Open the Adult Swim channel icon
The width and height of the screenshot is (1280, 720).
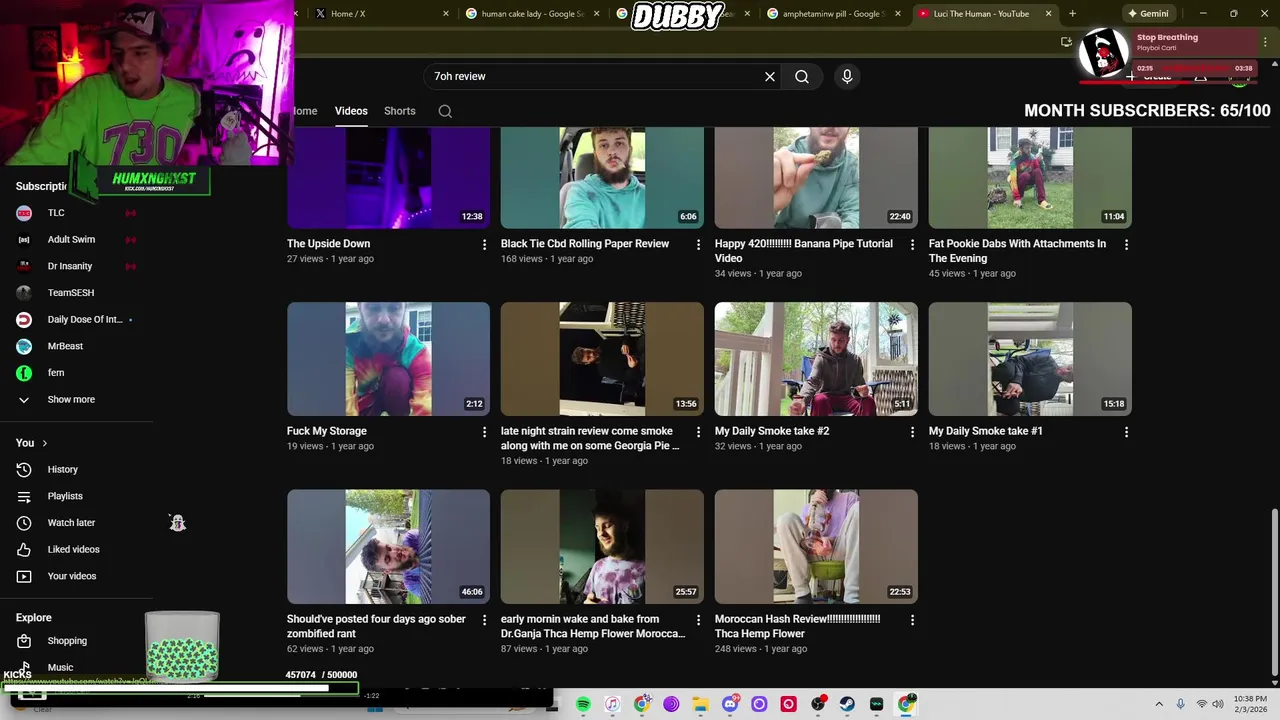pyautogui.click(x=24, y=240)
